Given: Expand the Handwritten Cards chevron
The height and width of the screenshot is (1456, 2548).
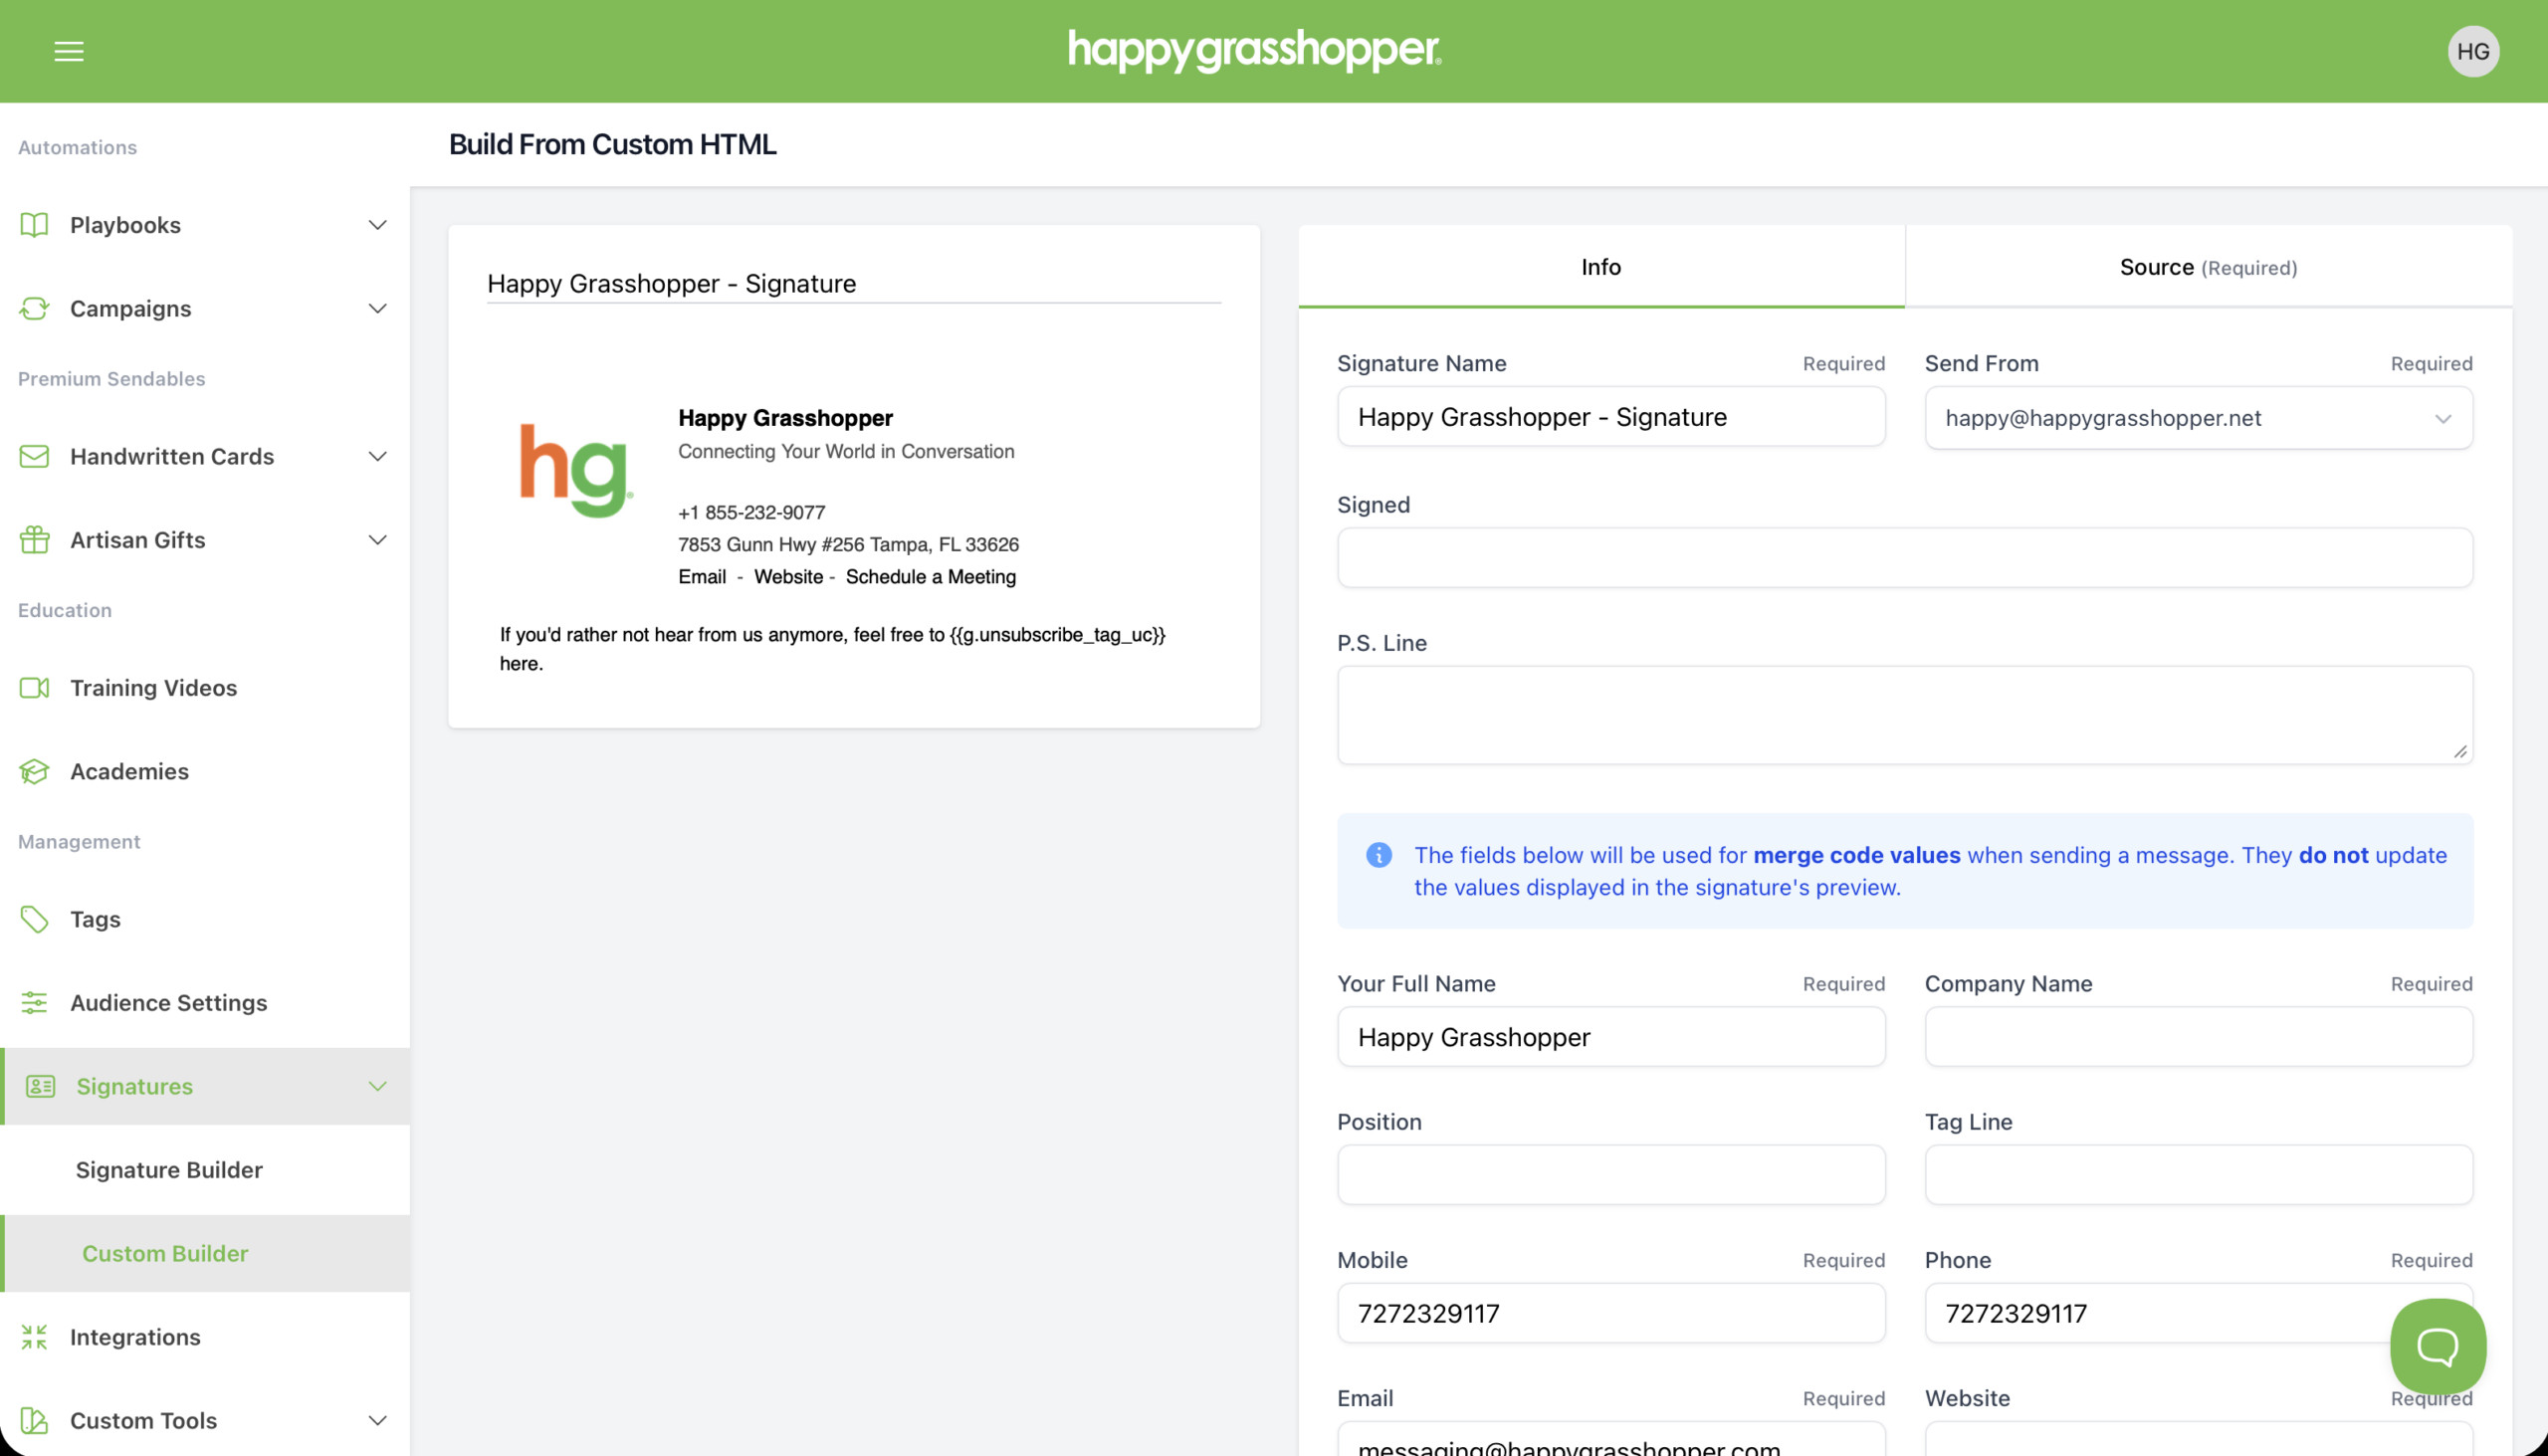Looking at the screenshot, I should point(377,457).
